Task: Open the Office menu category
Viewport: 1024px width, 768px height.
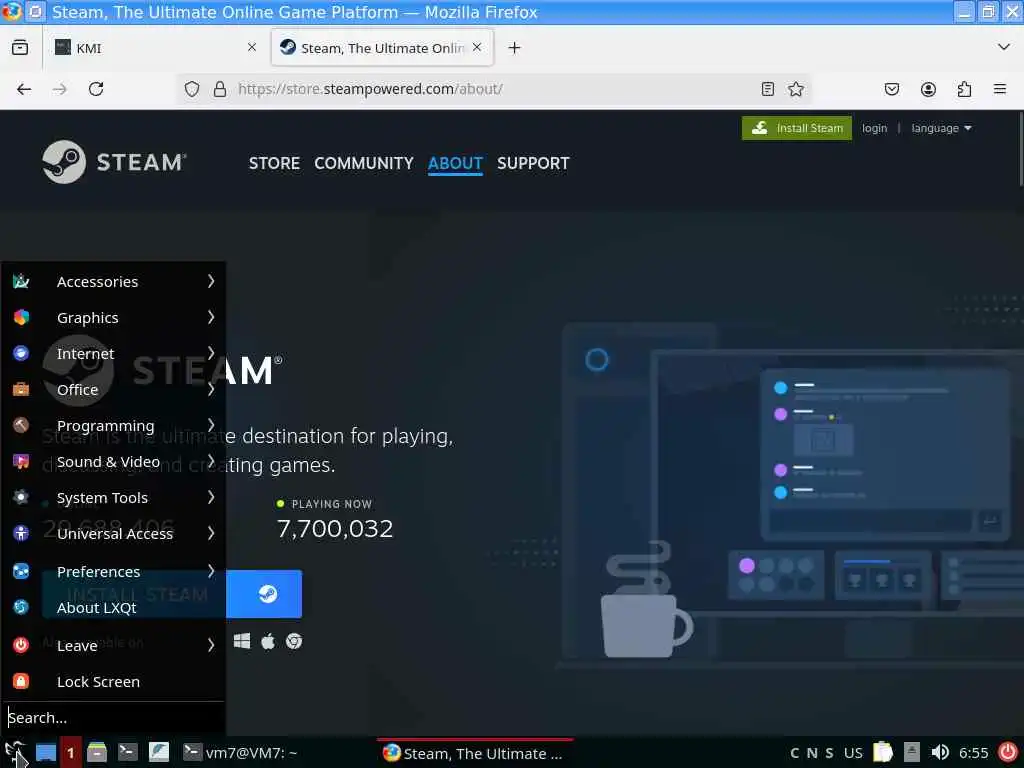Action: [x=113, y=389]
